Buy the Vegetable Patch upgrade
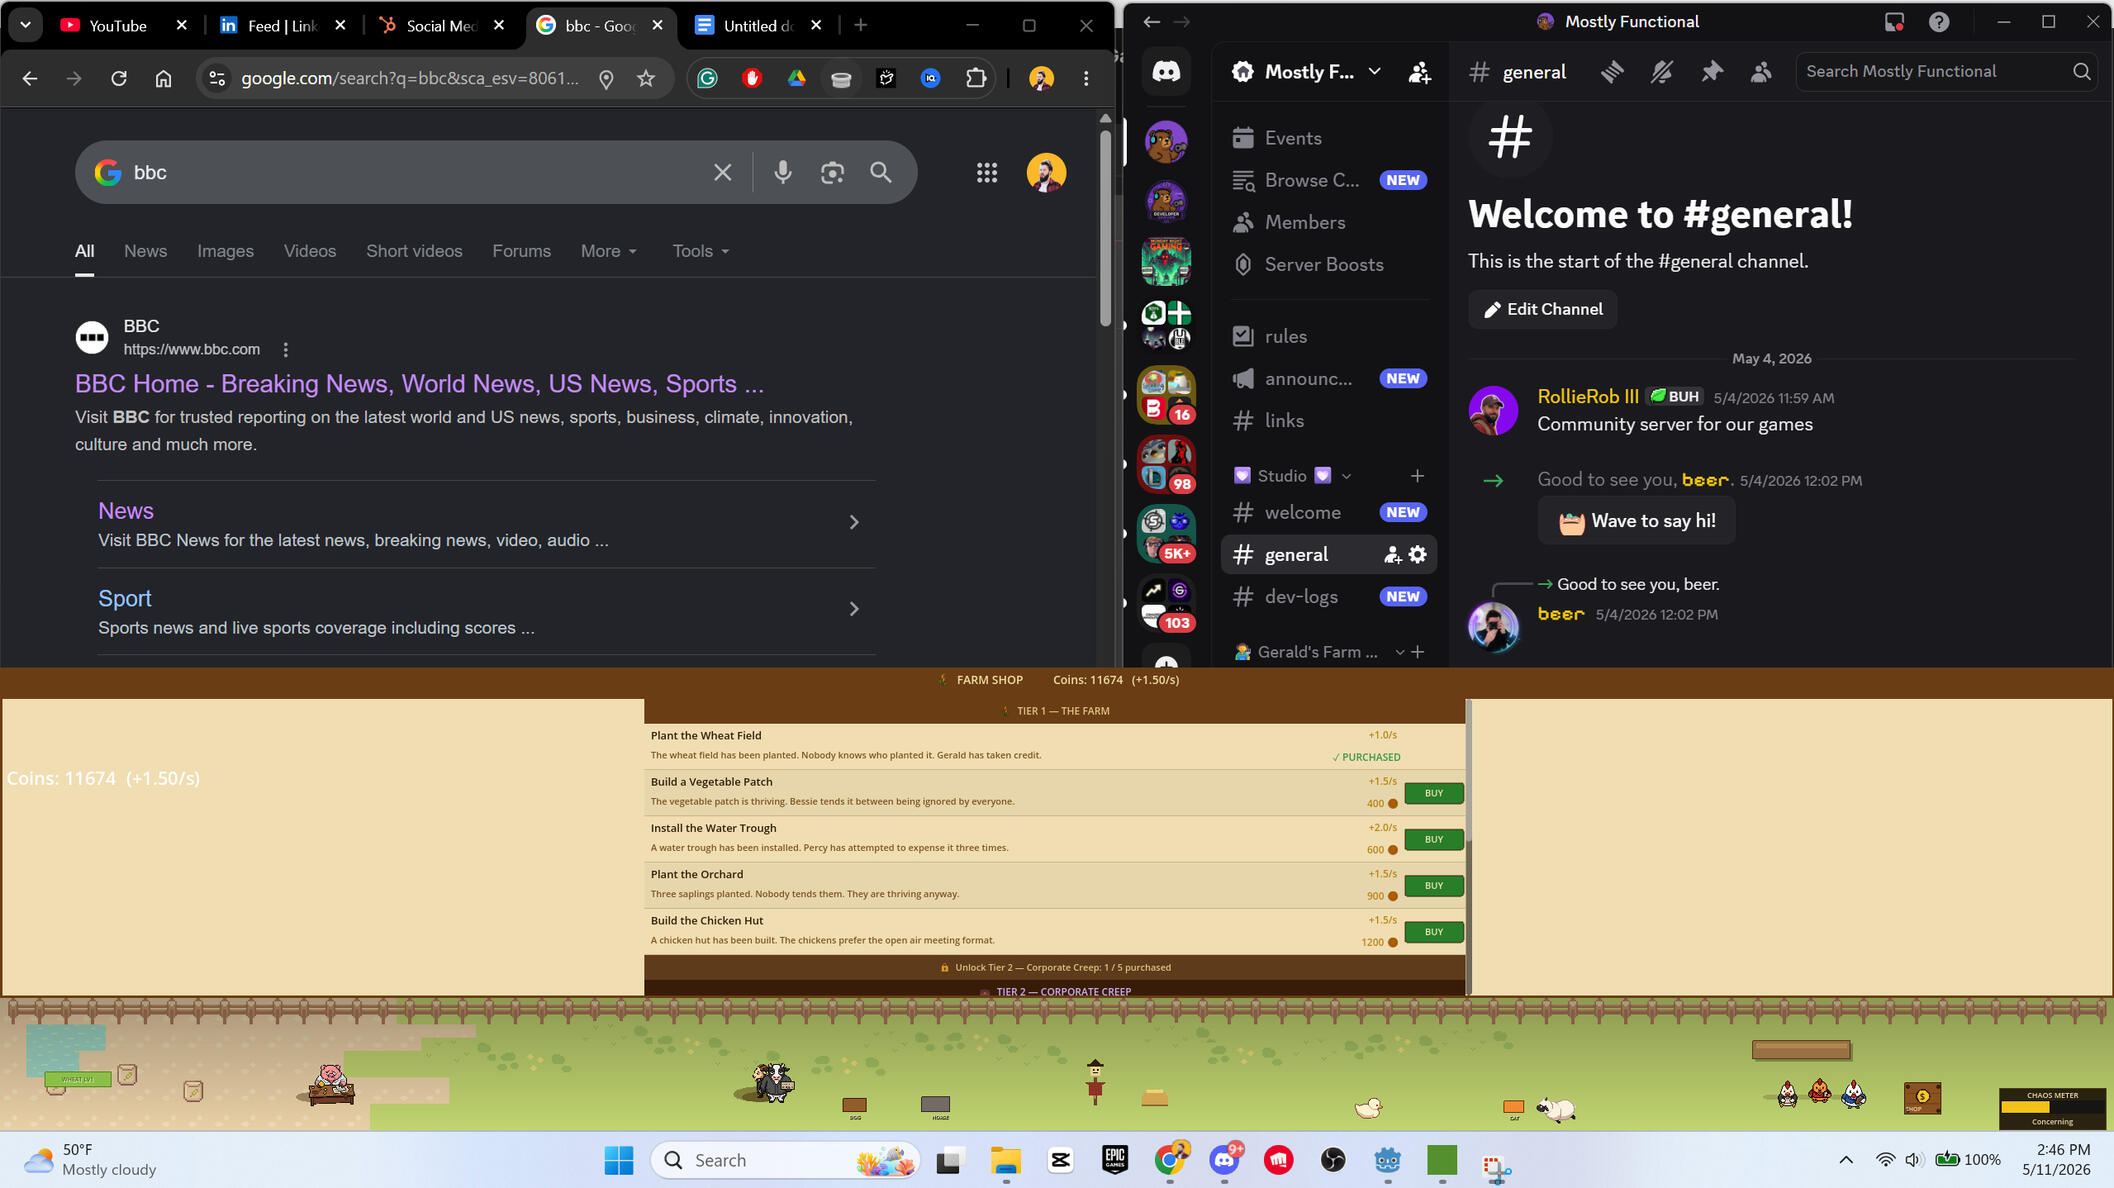The height and width of the screenshot is (1188, 2114). (1433, 793)
